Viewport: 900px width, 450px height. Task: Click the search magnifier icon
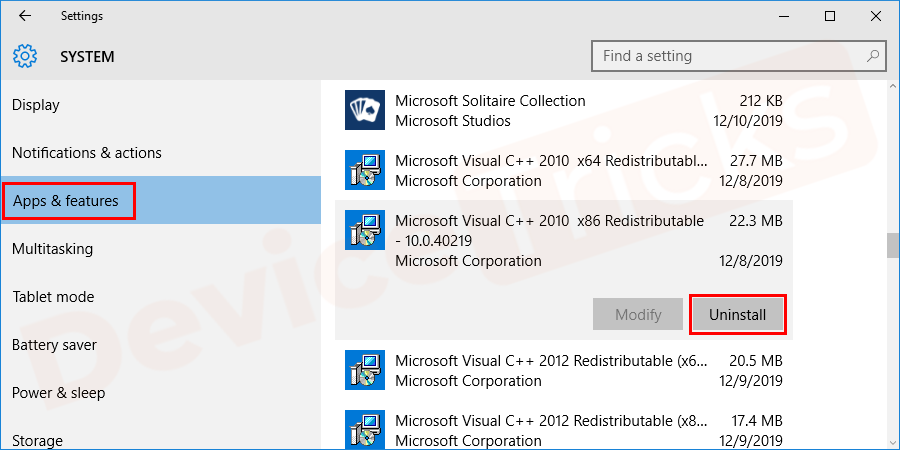(873, 56)
